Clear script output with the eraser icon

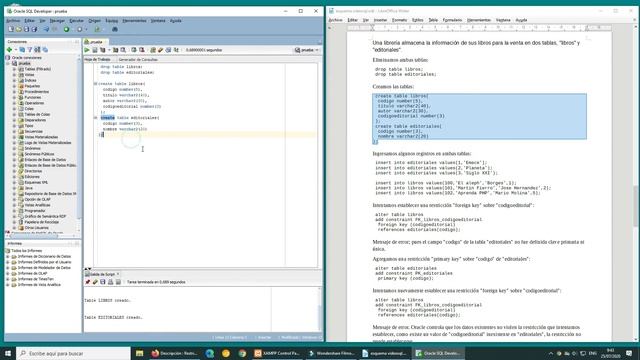click(x=95, y=282)
